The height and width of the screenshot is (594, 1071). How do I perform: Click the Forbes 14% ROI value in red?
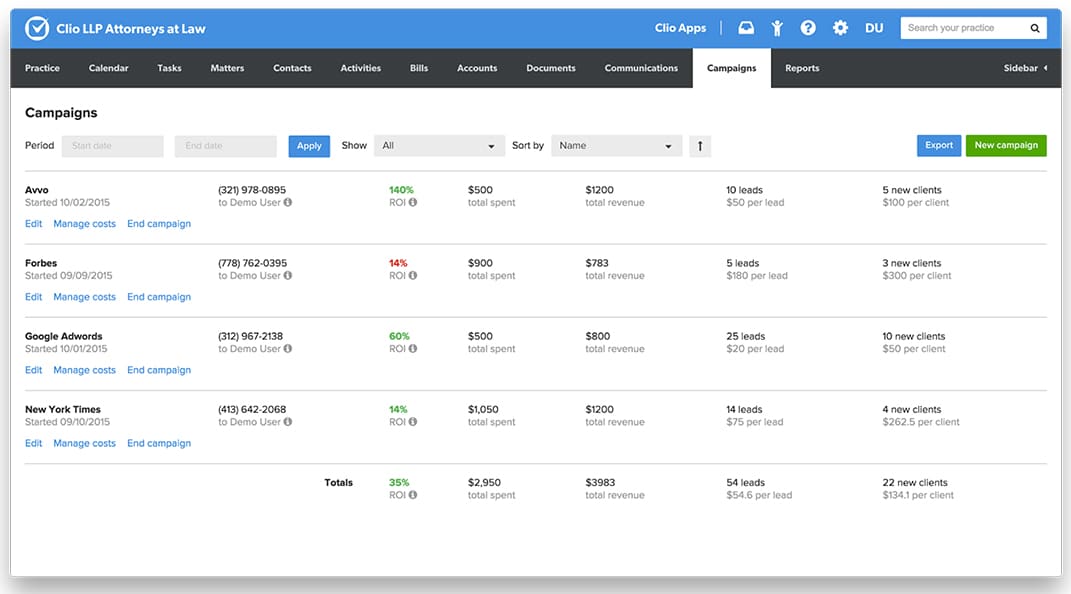click(x=398, y=263)
